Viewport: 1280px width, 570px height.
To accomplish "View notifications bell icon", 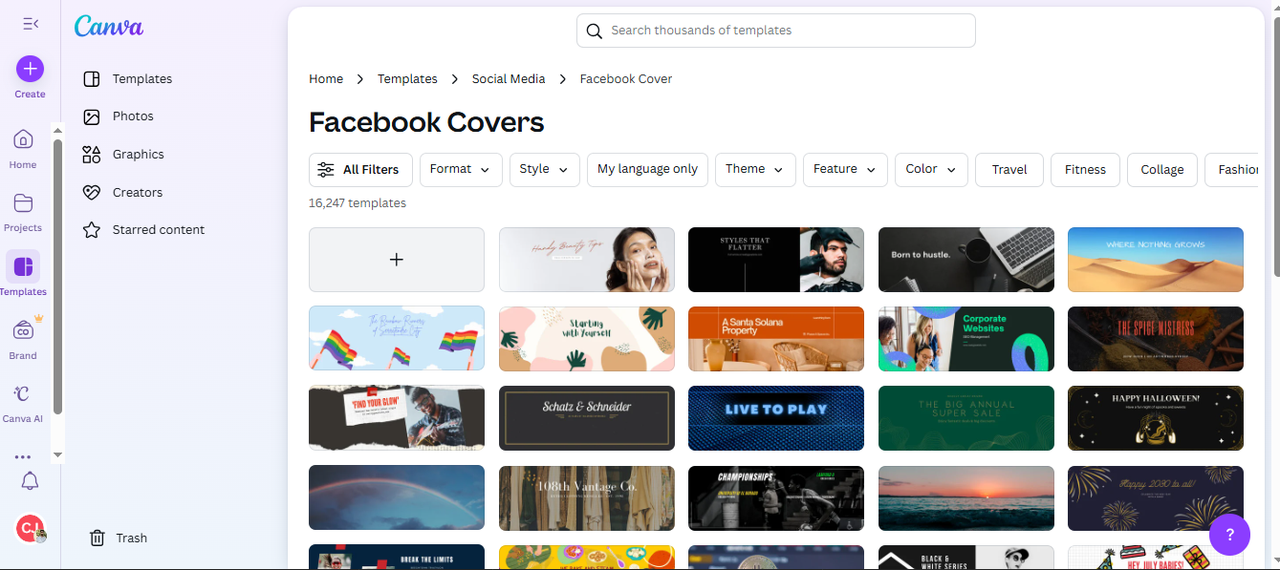I will click(x=30, y=482).
